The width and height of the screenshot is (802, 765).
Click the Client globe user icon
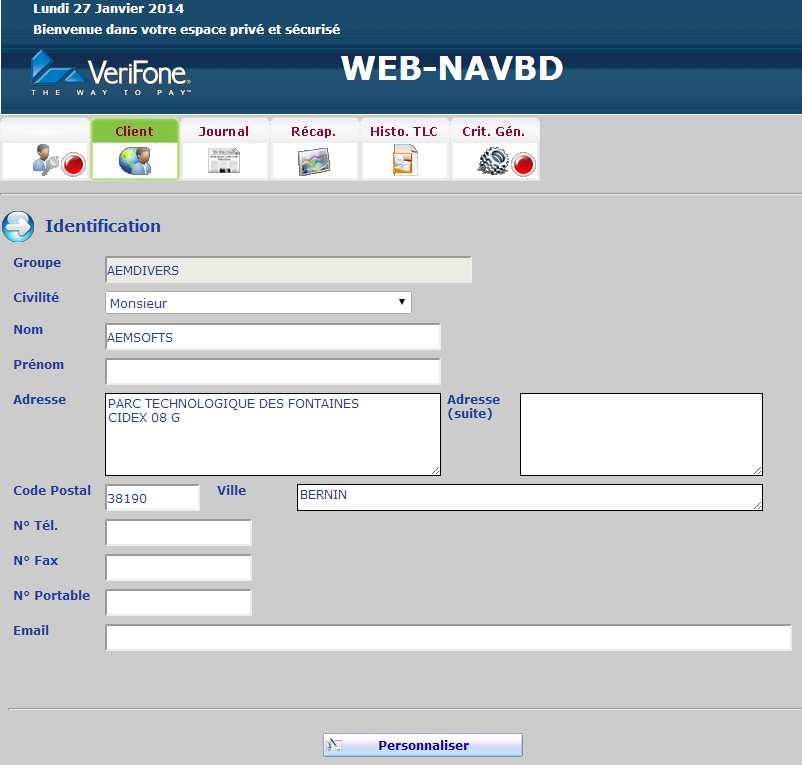point(135,161)
